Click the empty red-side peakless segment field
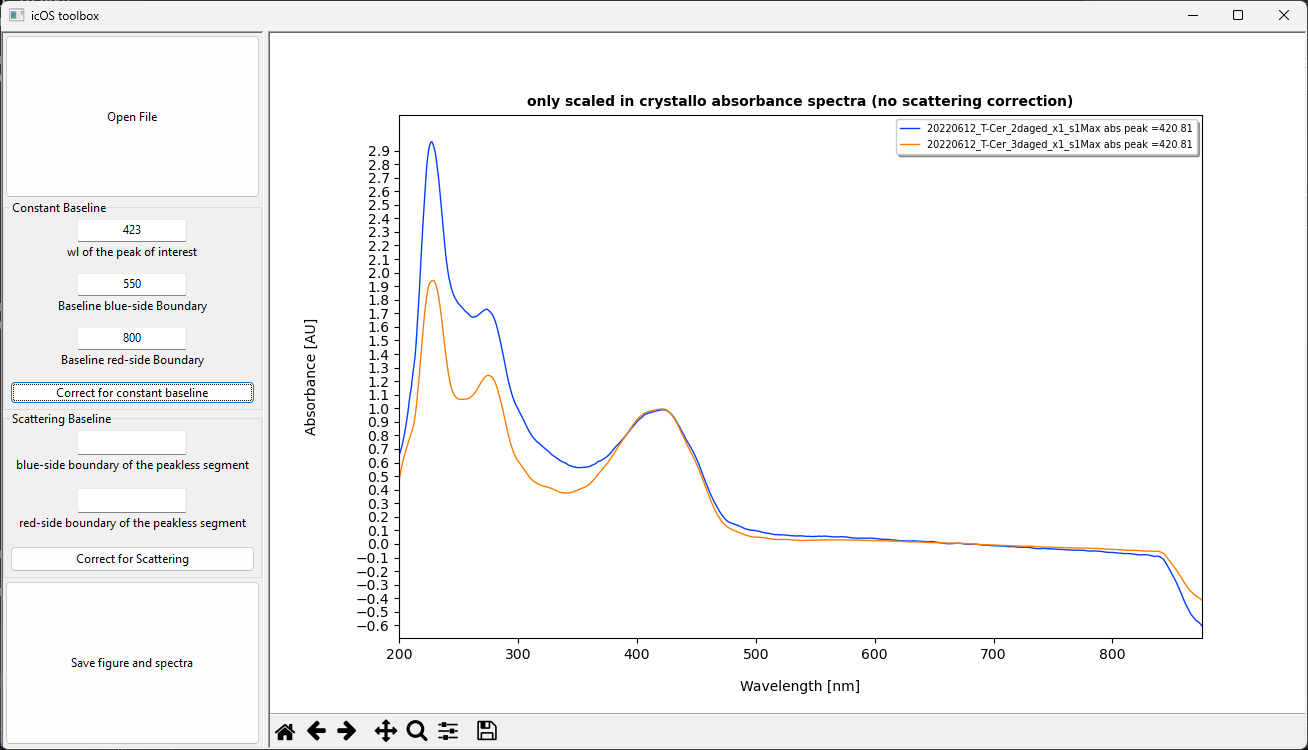Viewport: 1308px width, 750px height. [x=131, y=499]
